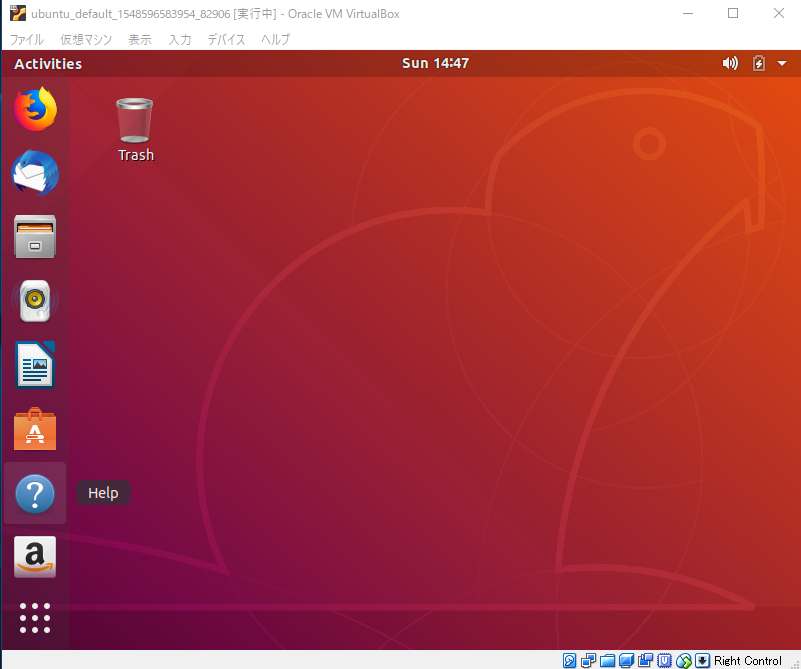Toggle sound via the speaker icon in top bar
This screenshot has height=669, width=801.
[x=729, y=62]
